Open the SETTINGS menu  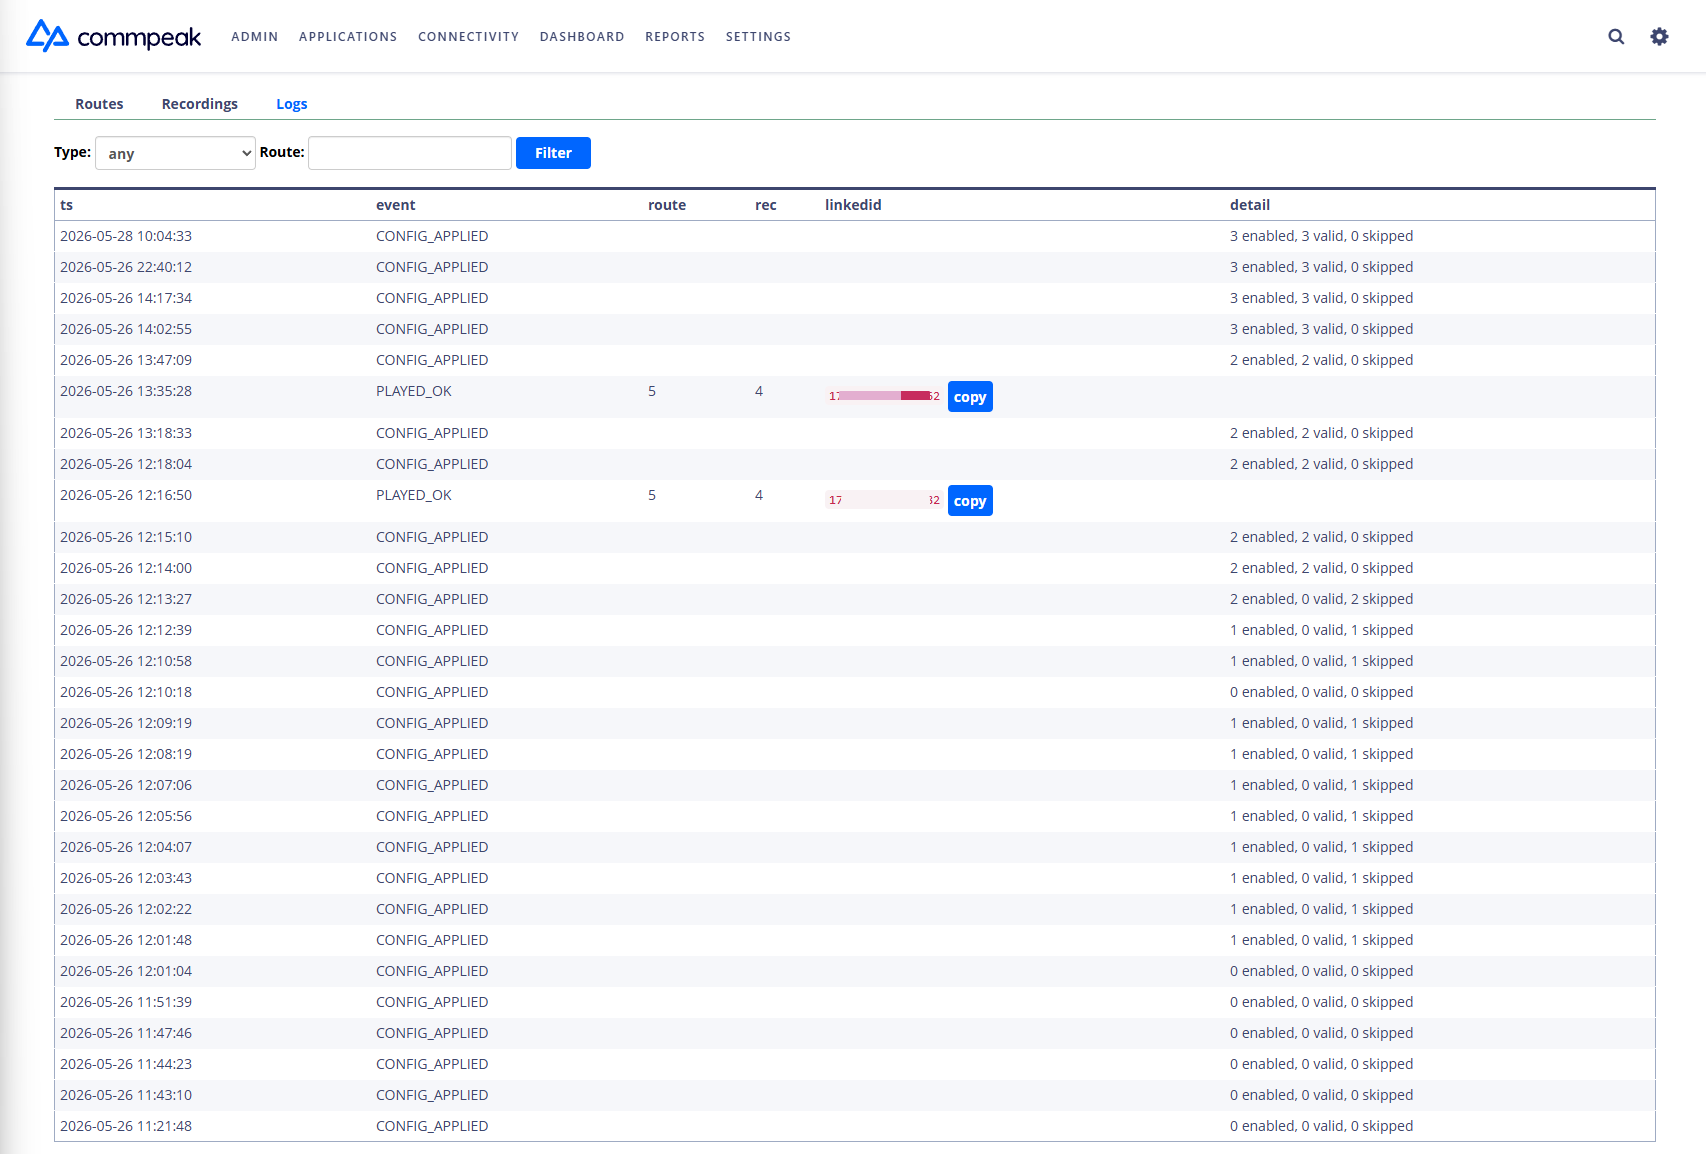[758, 37]
